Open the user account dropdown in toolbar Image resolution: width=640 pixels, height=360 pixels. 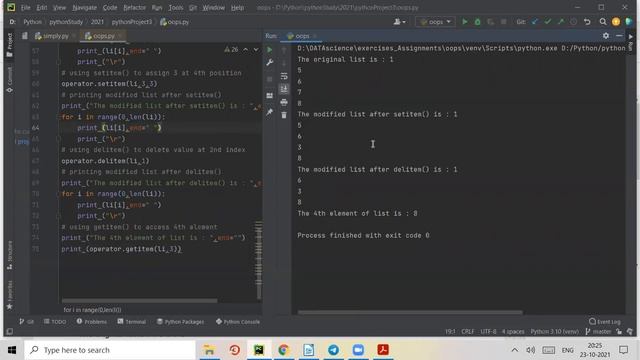pyautogui.click(x=400, y=22)
